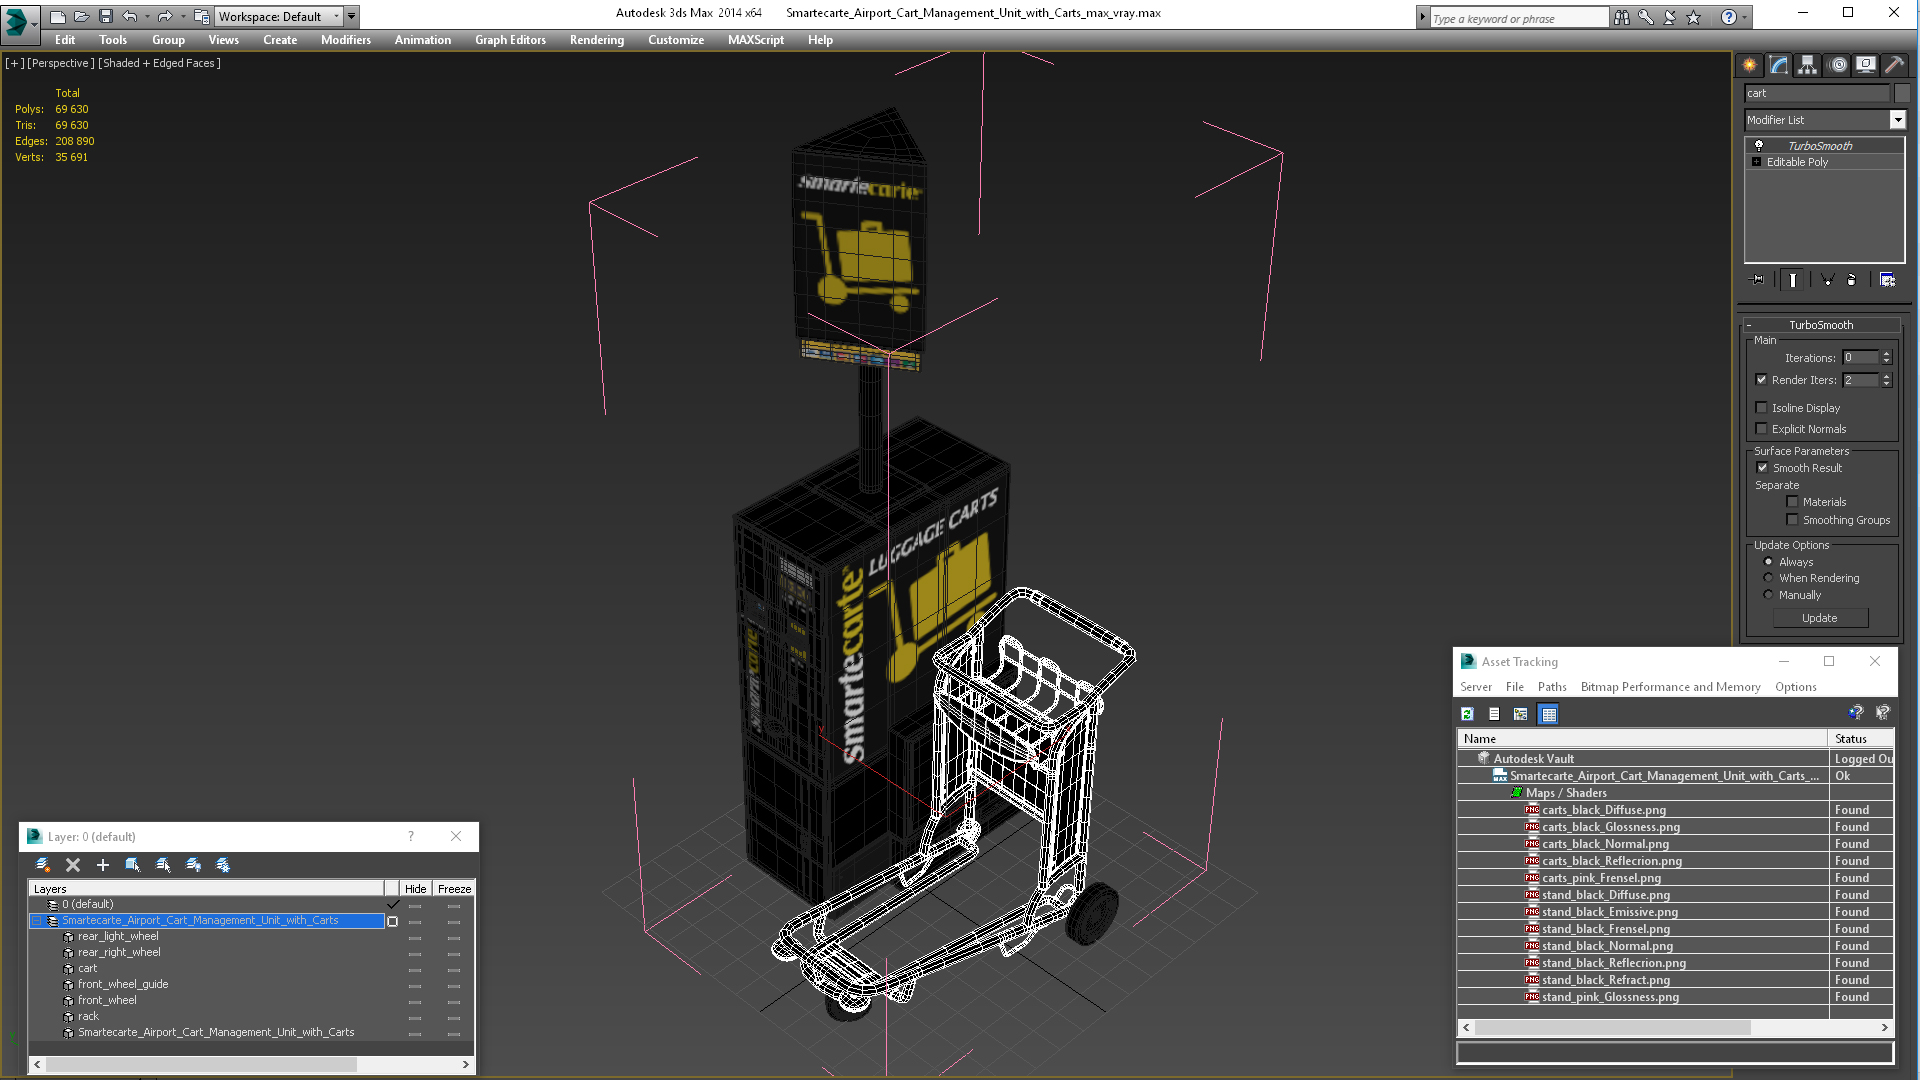1920x1080 pixels.
Task: Collapse Smartecarte layer tree in Layer dialog
Action: click(37, 921)
